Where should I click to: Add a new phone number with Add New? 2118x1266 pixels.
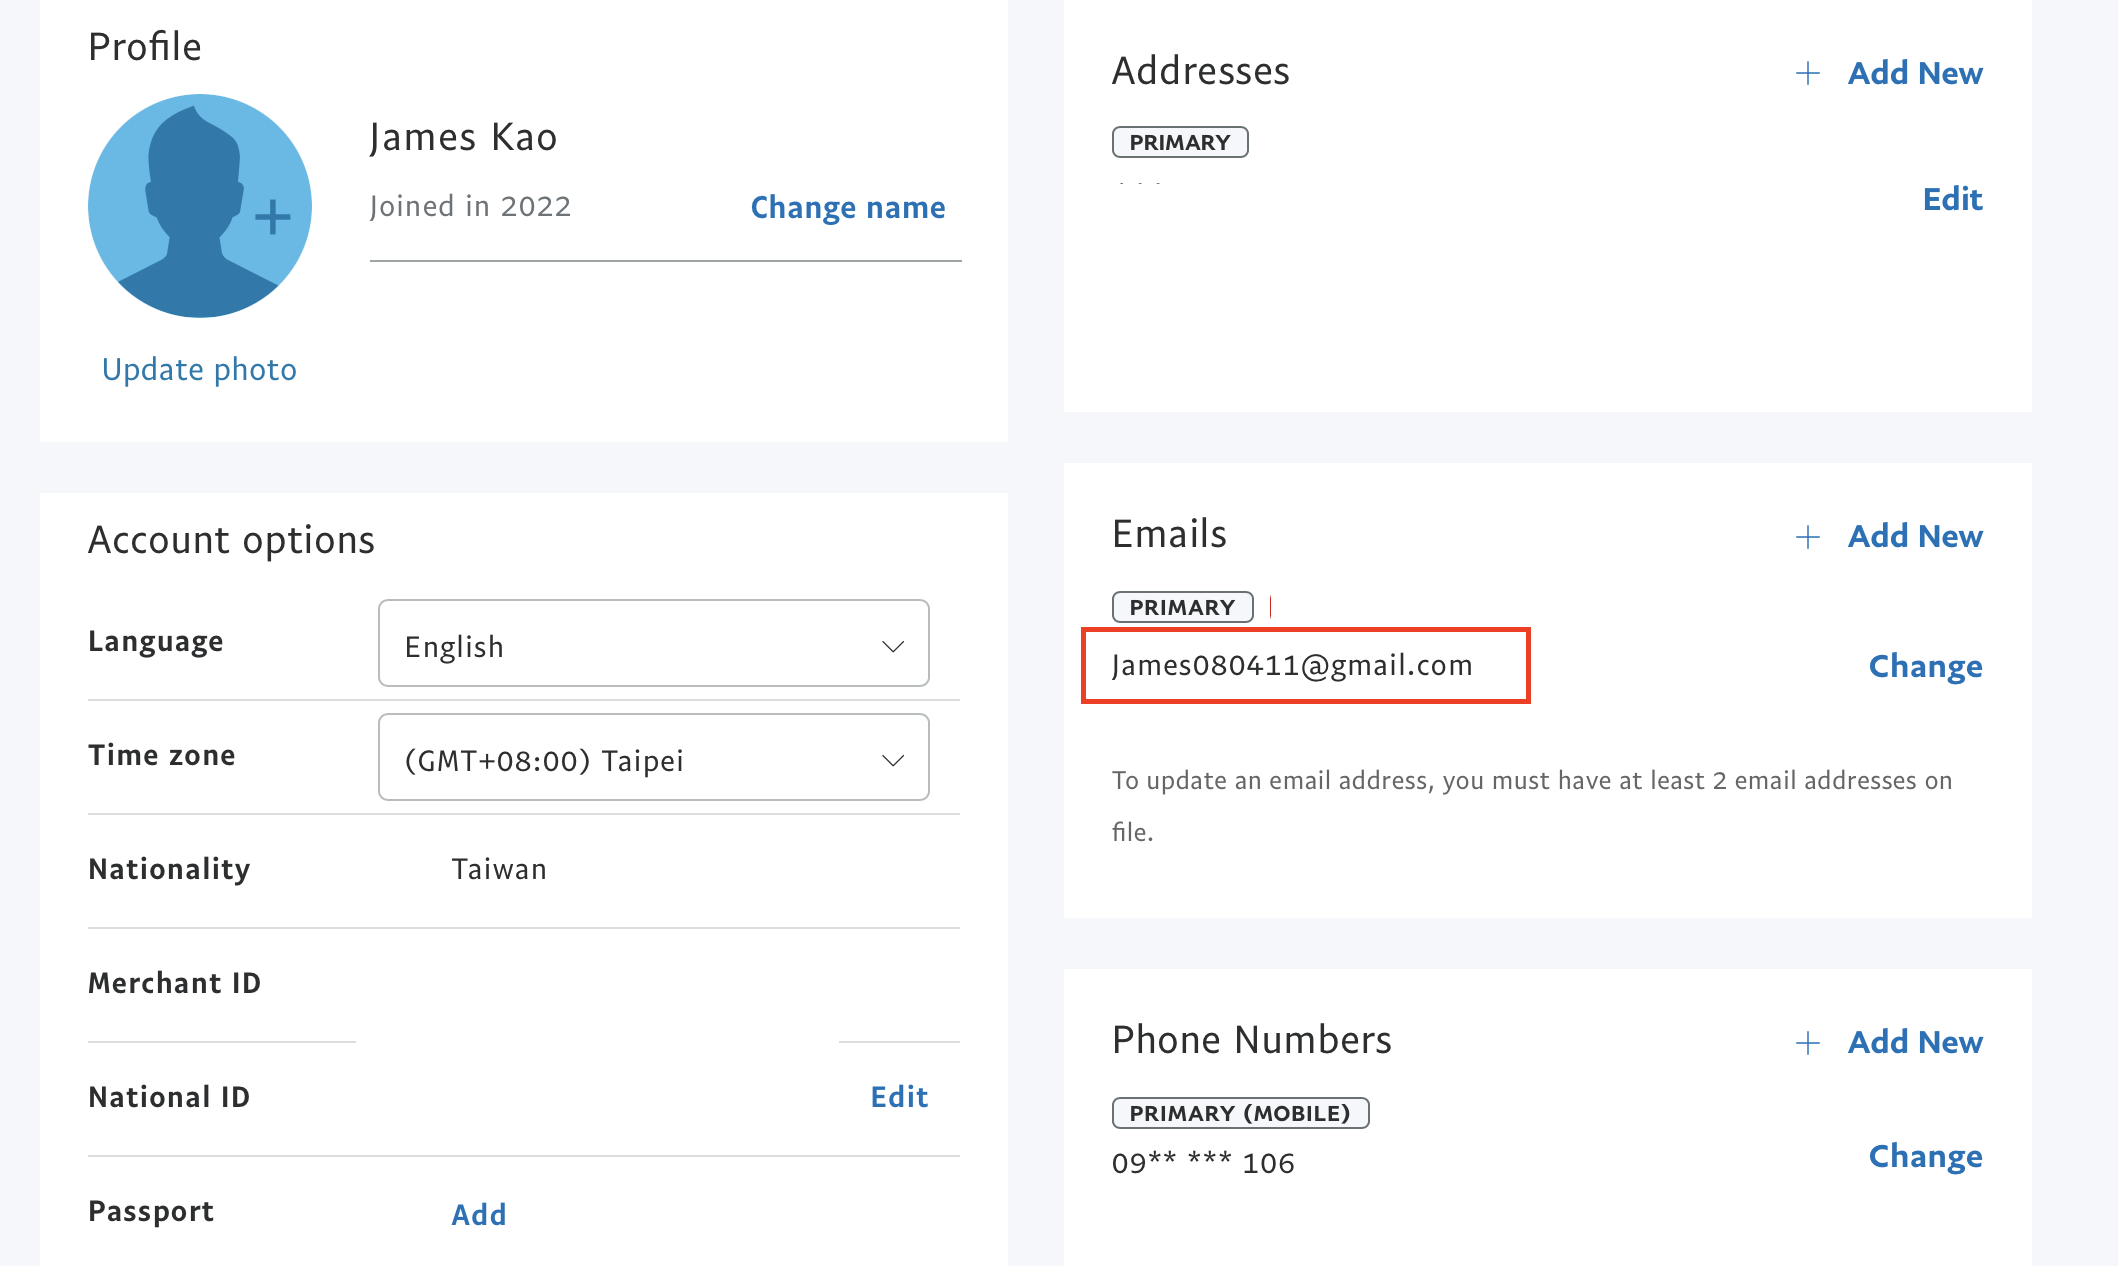pyautogui.click(x=1915, y=1042)
